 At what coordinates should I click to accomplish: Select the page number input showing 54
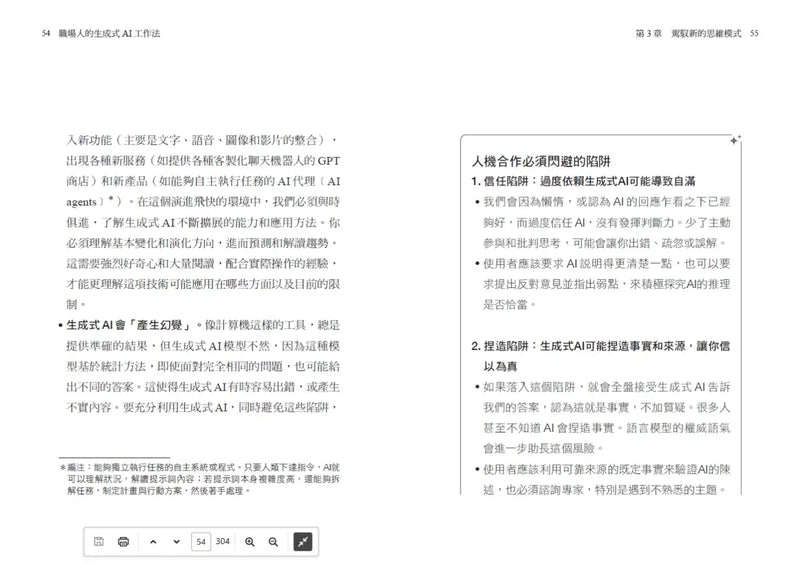point(202,542)
